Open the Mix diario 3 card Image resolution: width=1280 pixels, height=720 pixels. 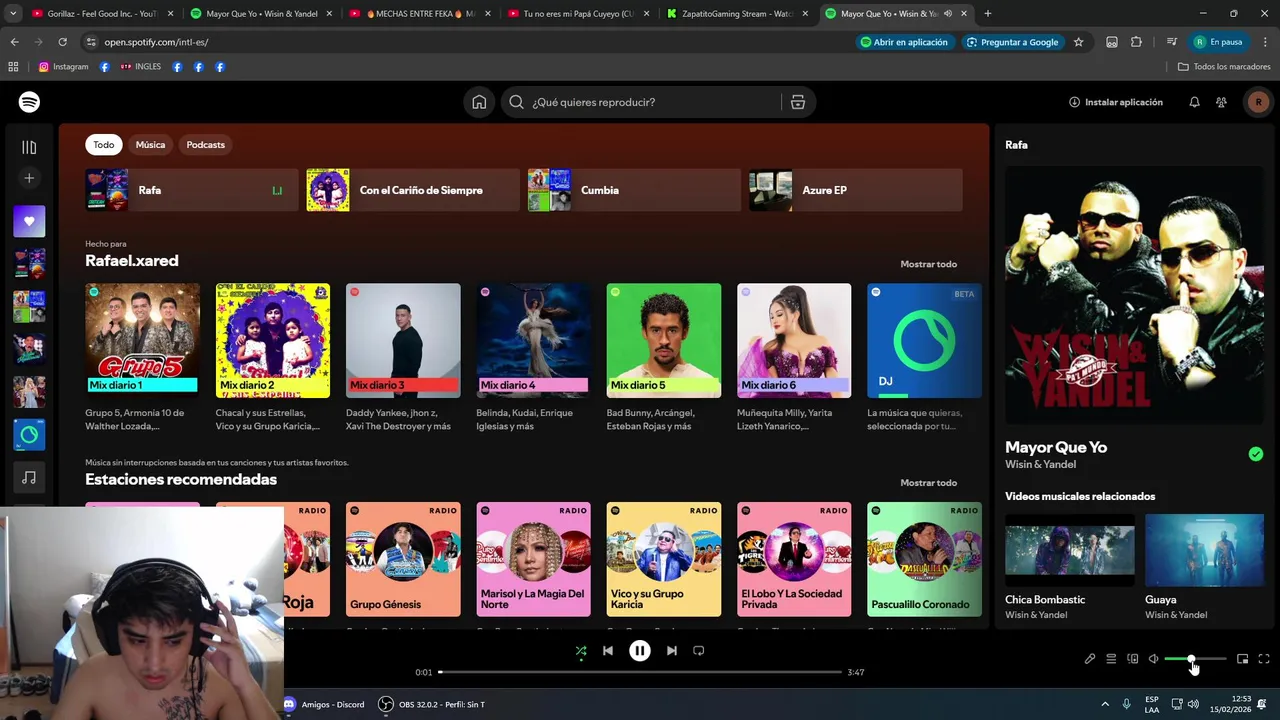pyautogui.click(x=403, y=358)
